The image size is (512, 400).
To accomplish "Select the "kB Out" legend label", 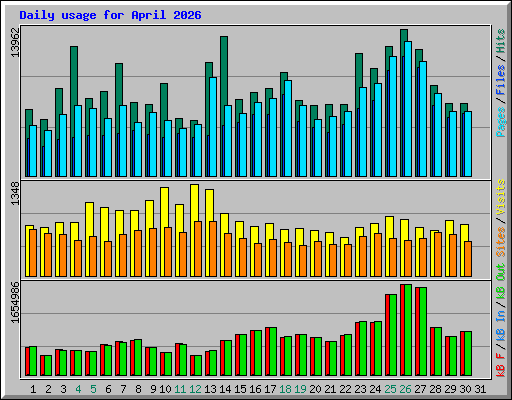I will 500,281.
